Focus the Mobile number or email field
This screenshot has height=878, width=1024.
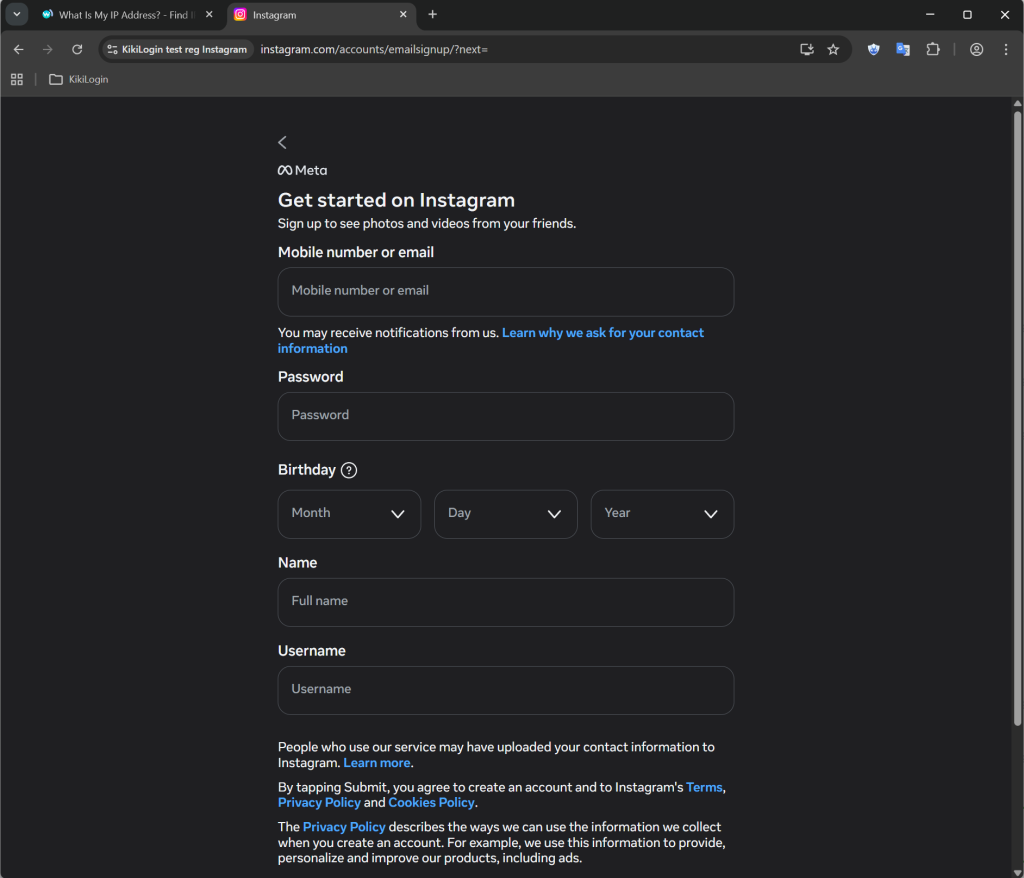click(505, 291)
